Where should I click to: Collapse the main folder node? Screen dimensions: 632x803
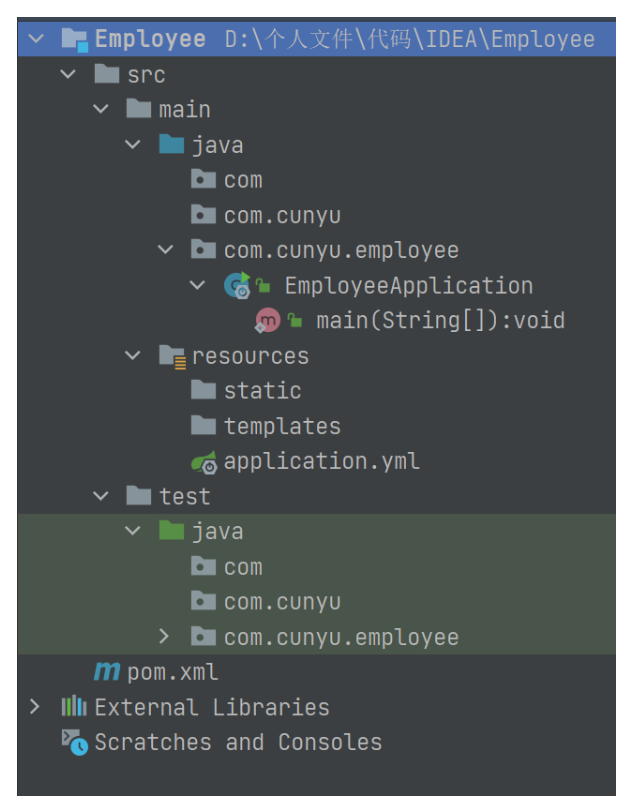tap(100, 110)
